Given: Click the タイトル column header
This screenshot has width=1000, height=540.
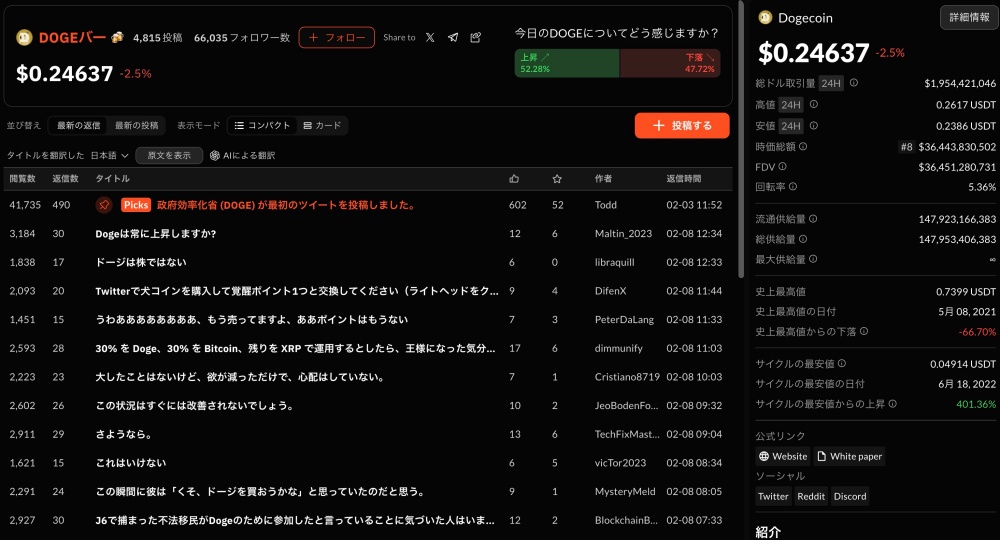Looking at the screenshot, I should coord(112,179).
